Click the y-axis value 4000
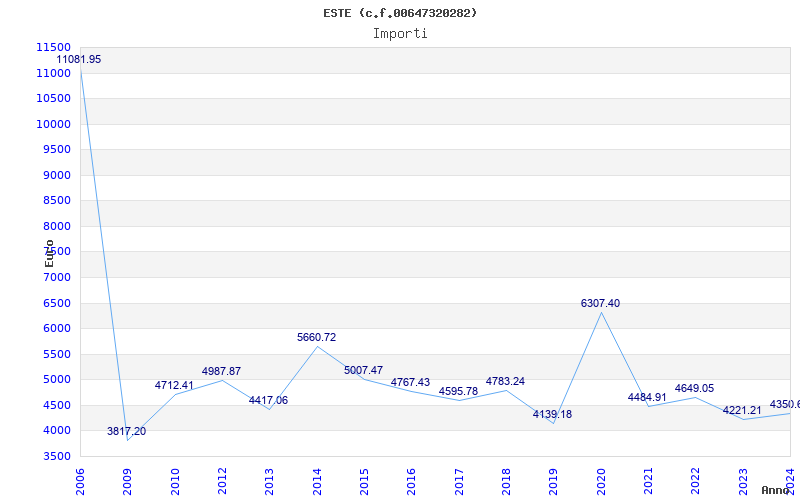Screen dimensions: 800x500 pyautogui.click(x=57, y=431)
